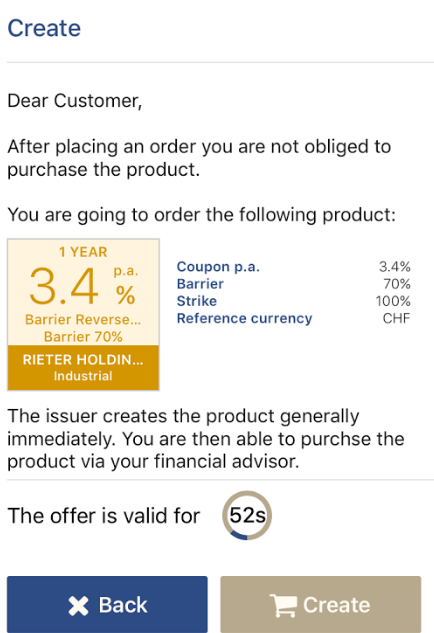Click the 52s countdown timer circle
Image resolution: width=434 pixels, height=633 pixels.
(247, 516)
